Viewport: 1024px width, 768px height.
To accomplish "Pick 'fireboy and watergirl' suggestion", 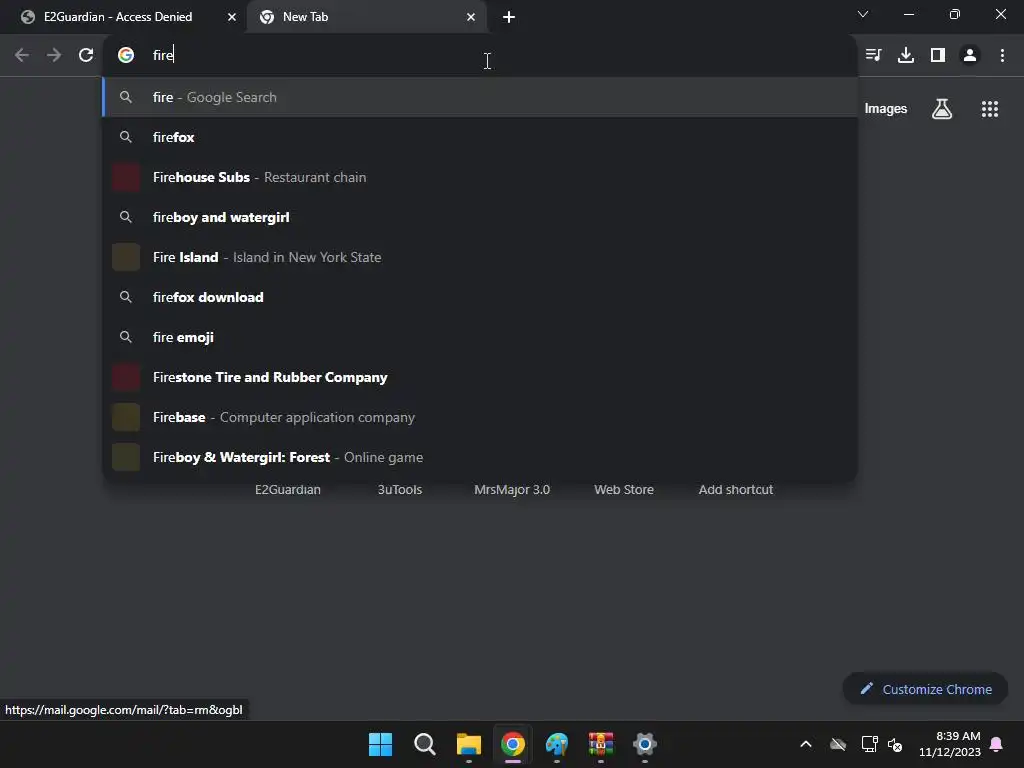I will tap(480, 217).
